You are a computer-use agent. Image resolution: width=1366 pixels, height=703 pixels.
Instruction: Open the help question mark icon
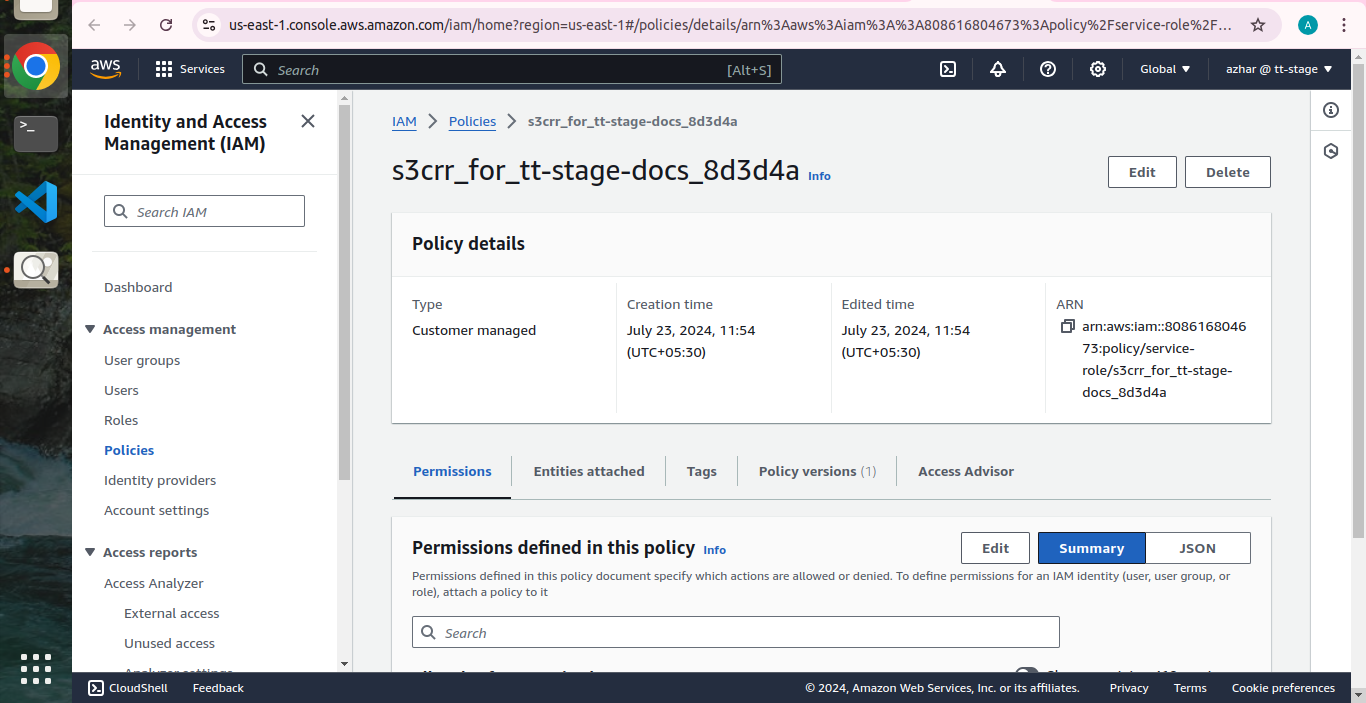(1047, 69)
